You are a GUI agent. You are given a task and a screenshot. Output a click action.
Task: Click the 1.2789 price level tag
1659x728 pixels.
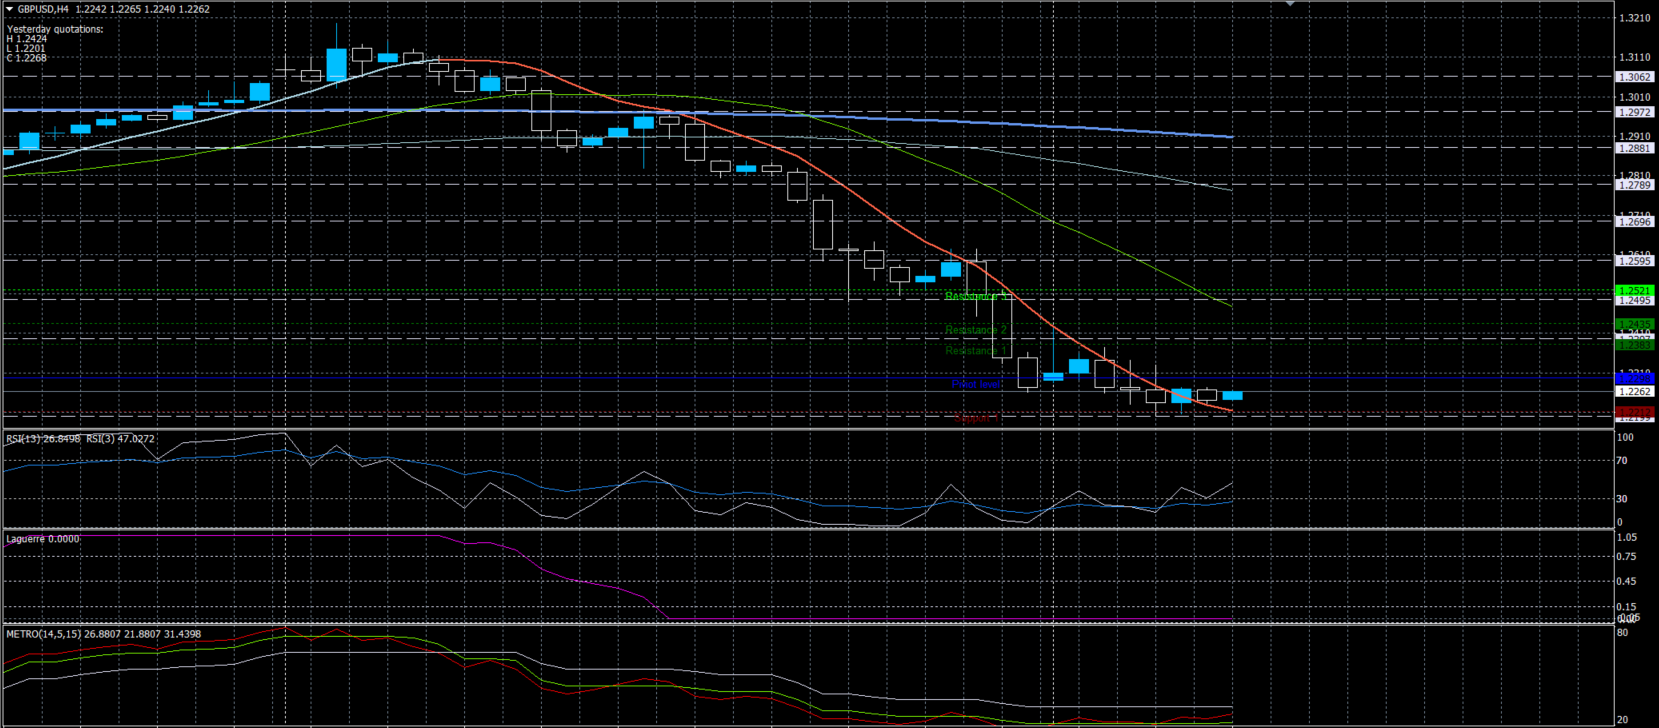pyautogui.click(x=1635, y=185)
